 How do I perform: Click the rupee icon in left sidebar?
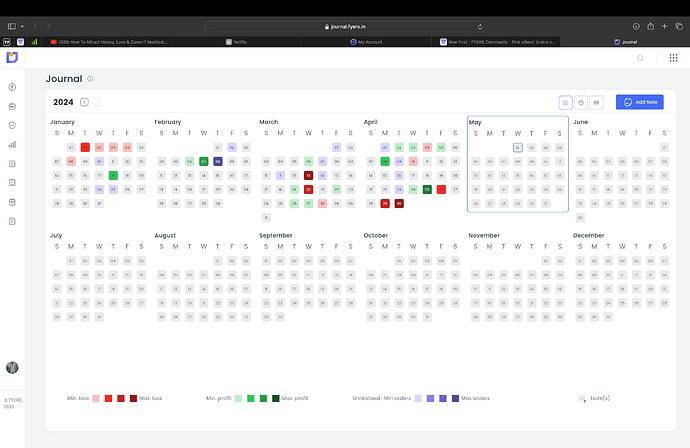pos(12,87)
